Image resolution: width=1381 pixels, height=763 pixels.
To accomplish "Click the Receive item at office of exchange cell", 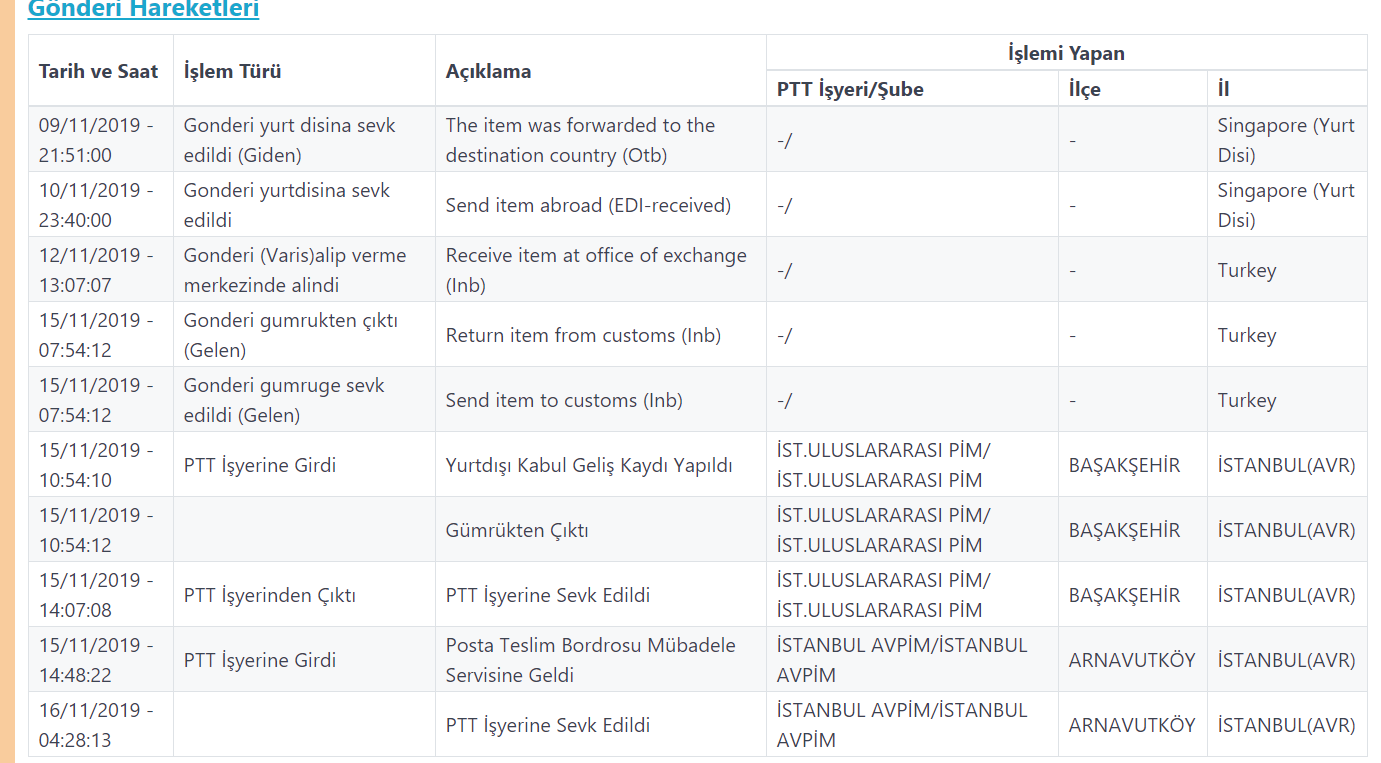I will [x=596, y=270].
